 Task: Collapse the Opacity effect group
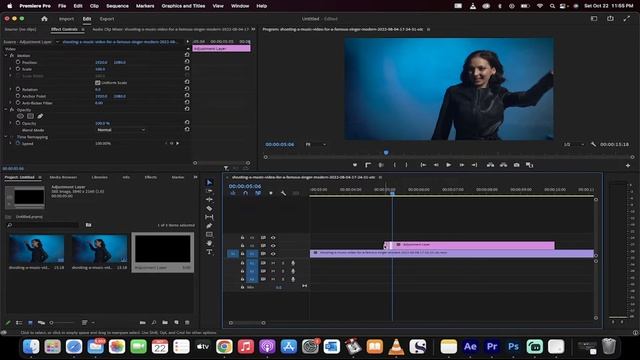pyautogui.click(x=6, y=110)
